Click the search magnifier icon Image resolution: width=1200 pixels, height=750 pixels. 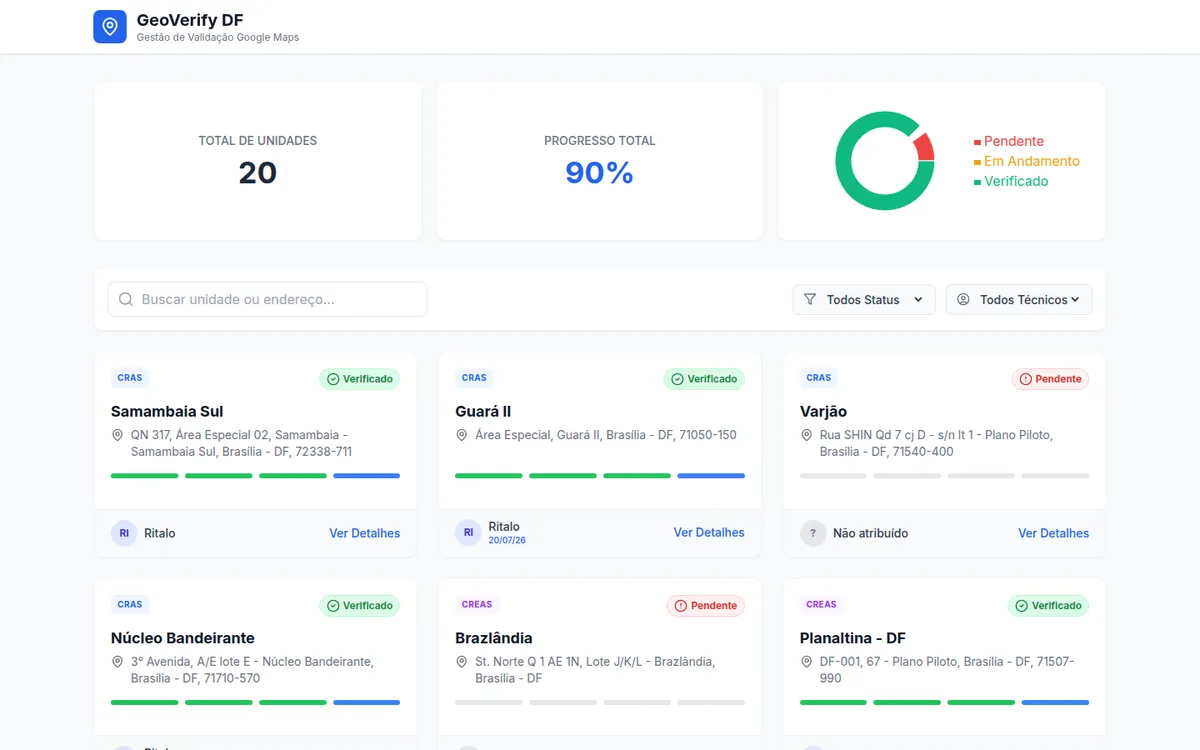click(x=126, y=299)
